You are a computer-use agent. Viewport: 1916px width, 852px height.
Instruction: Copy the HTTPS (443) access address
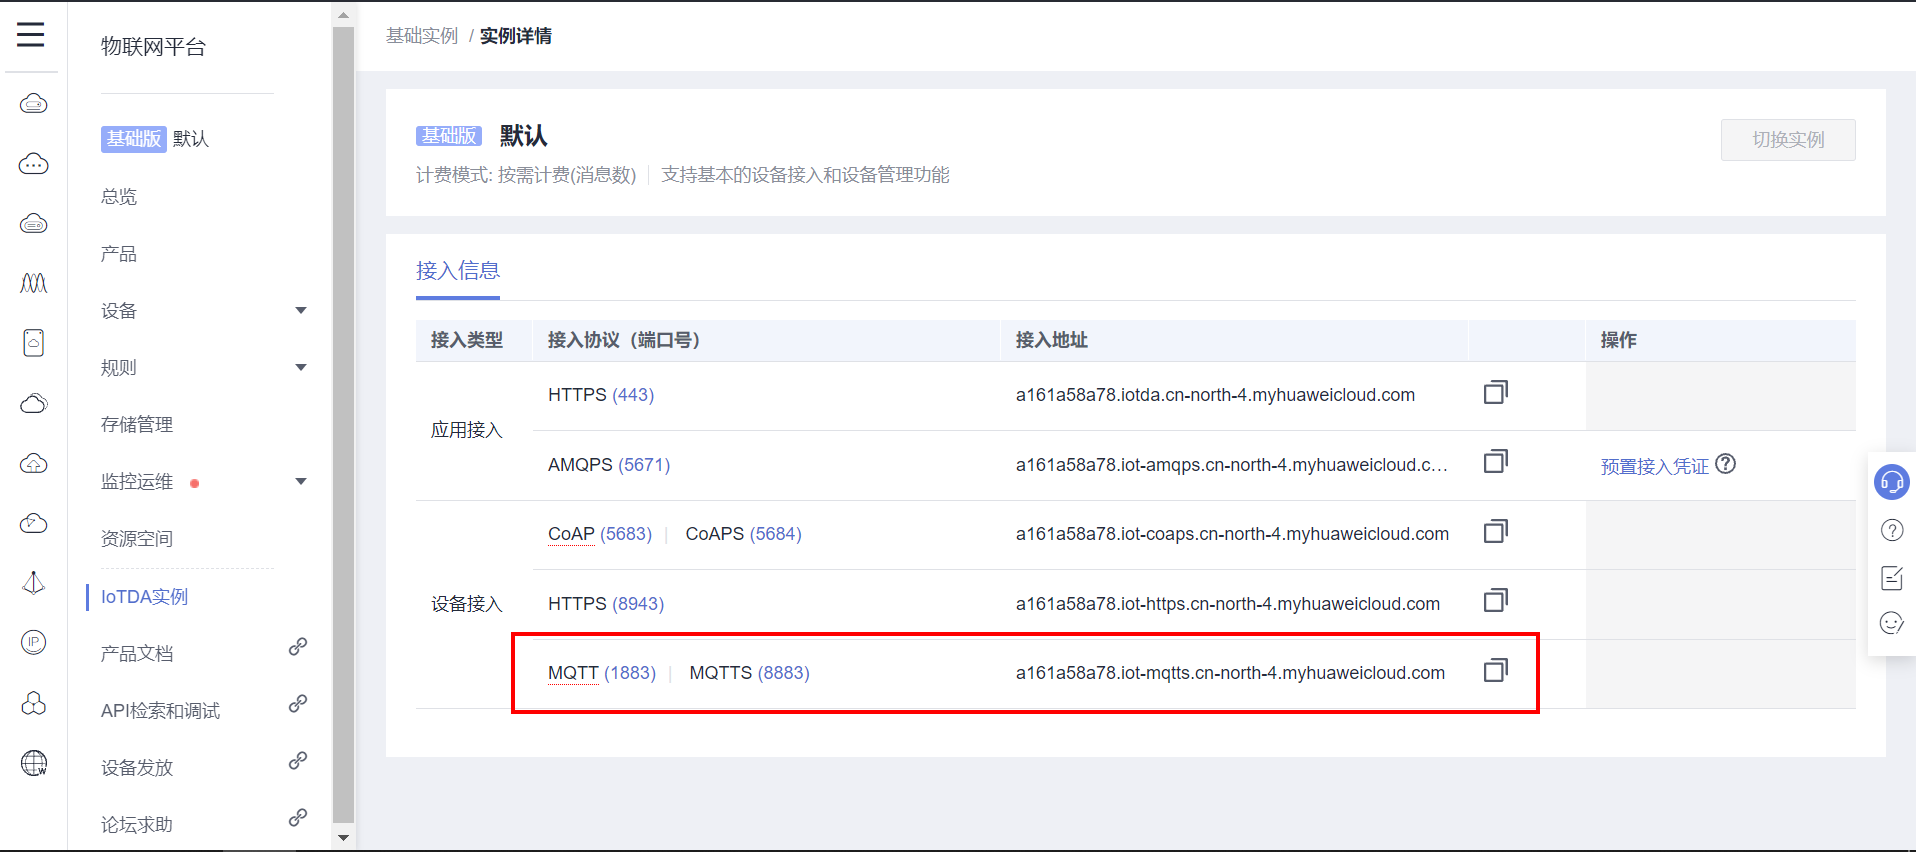pyautogui.click(x=1496, y=392)
